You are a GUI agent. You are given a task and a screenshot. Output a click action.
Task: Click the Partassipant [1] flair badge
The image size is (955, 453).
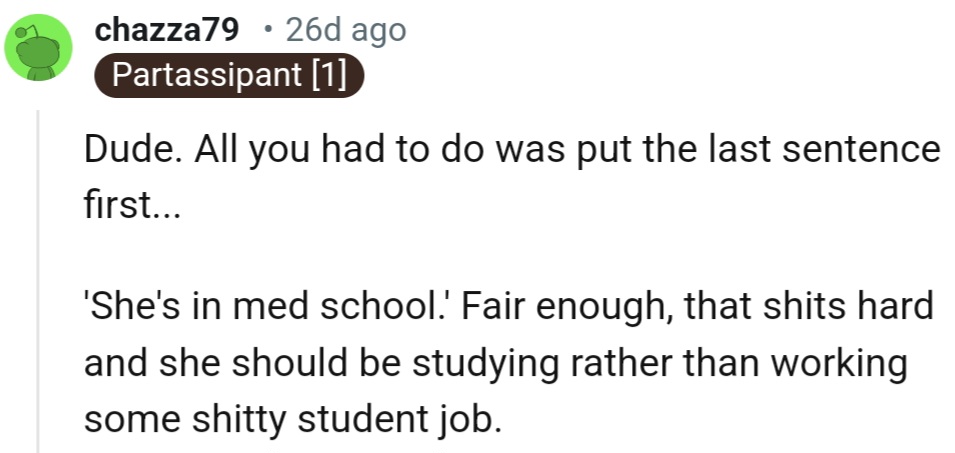(228, 76)
